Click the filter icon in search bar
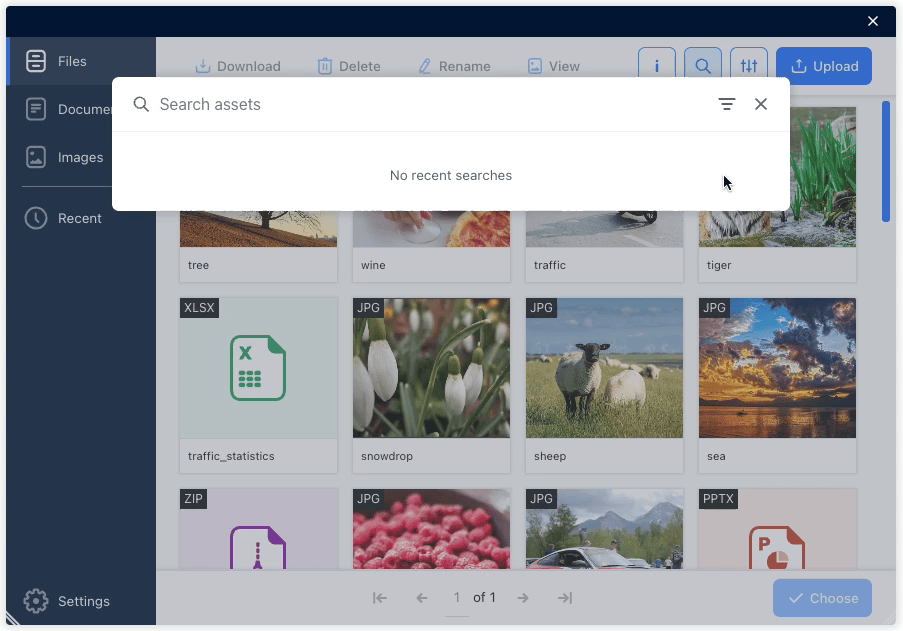The height and width of the screenshot is (631, 903). coord(727,104)
